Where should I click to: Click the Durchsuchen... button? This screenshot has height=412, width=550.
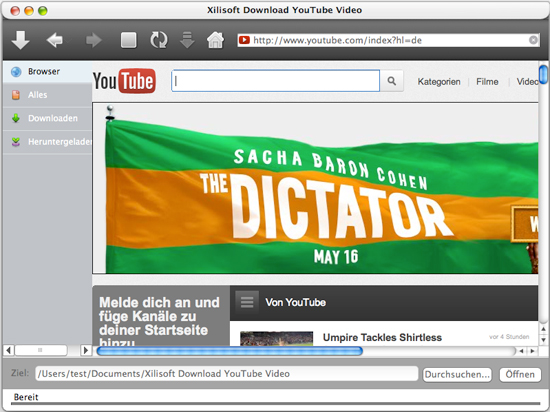pyautogui.click(x=457, y=374)
